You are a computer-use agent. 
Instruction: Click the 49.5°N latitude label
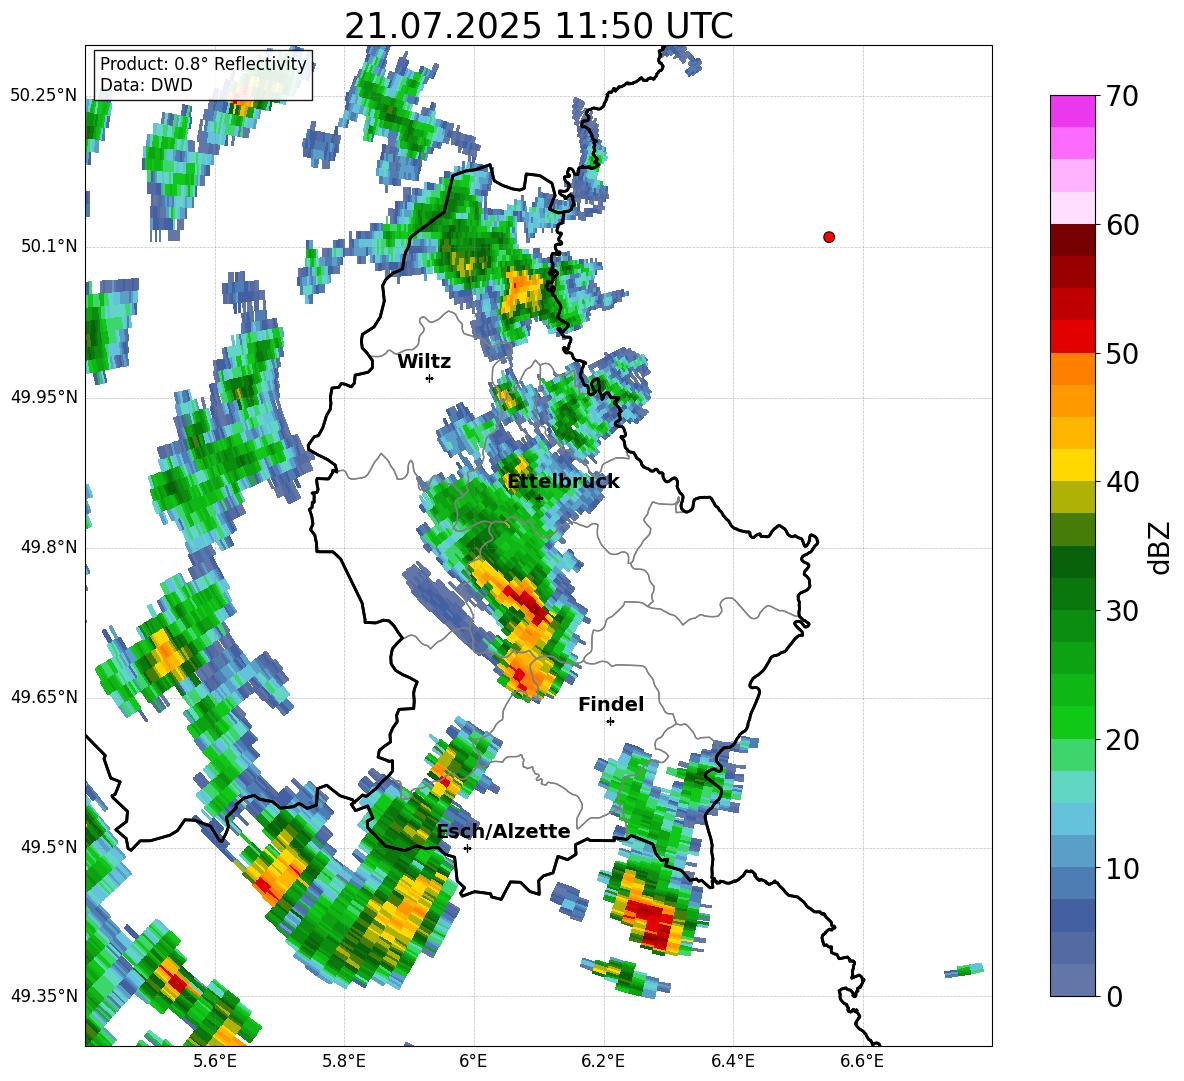pos(50,847)
